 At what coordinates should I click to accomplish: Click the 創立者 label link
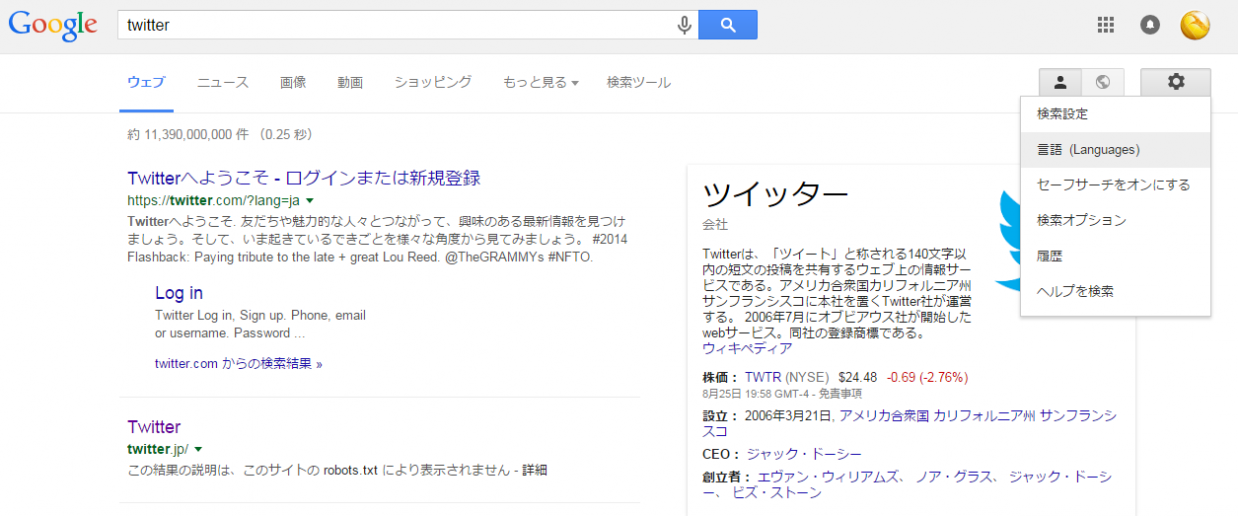pyautogui.click(x=727, y=477)
